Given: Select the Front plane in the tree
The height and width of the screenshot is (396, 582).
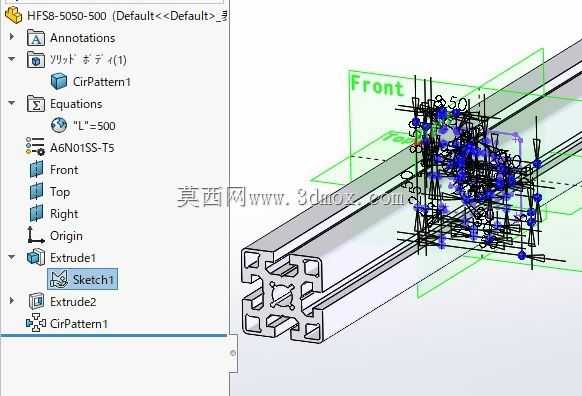Looking at the screenshot, I should pos(64,170).
